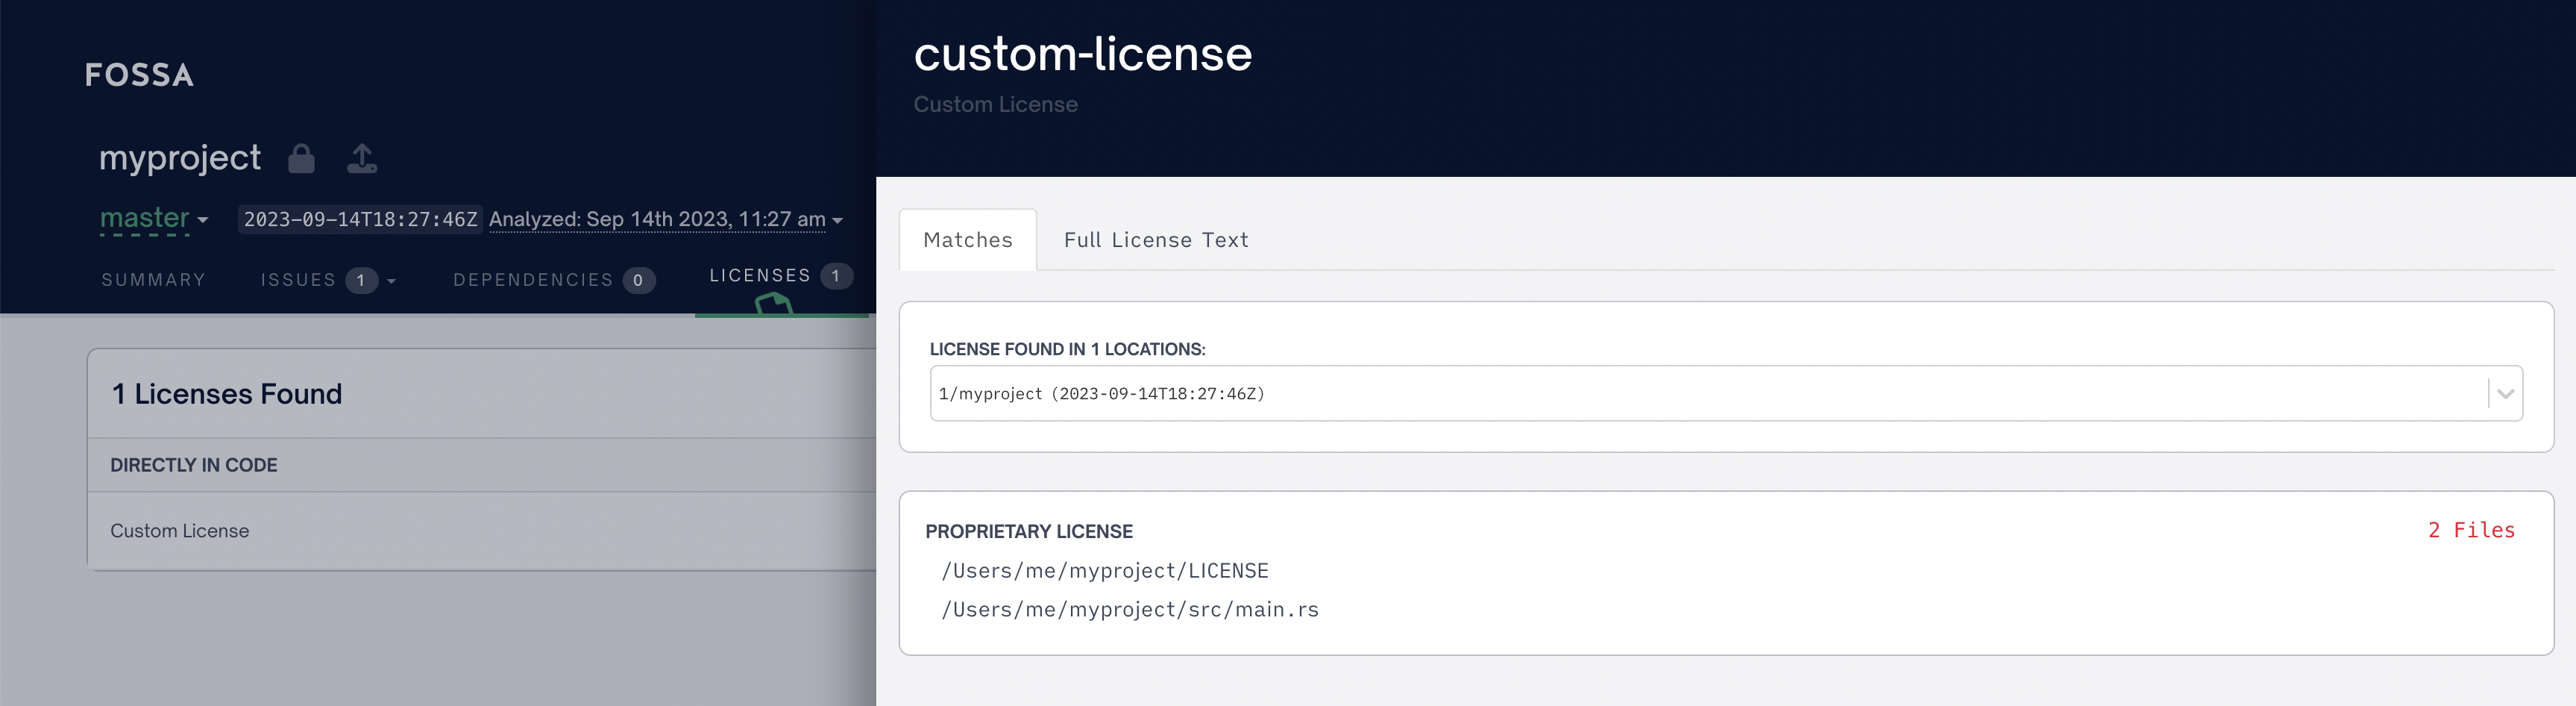Click the 2023-09-14T18:27:46Z revision label
Viewport: 2576px width, 706px height.
point(361,219)
